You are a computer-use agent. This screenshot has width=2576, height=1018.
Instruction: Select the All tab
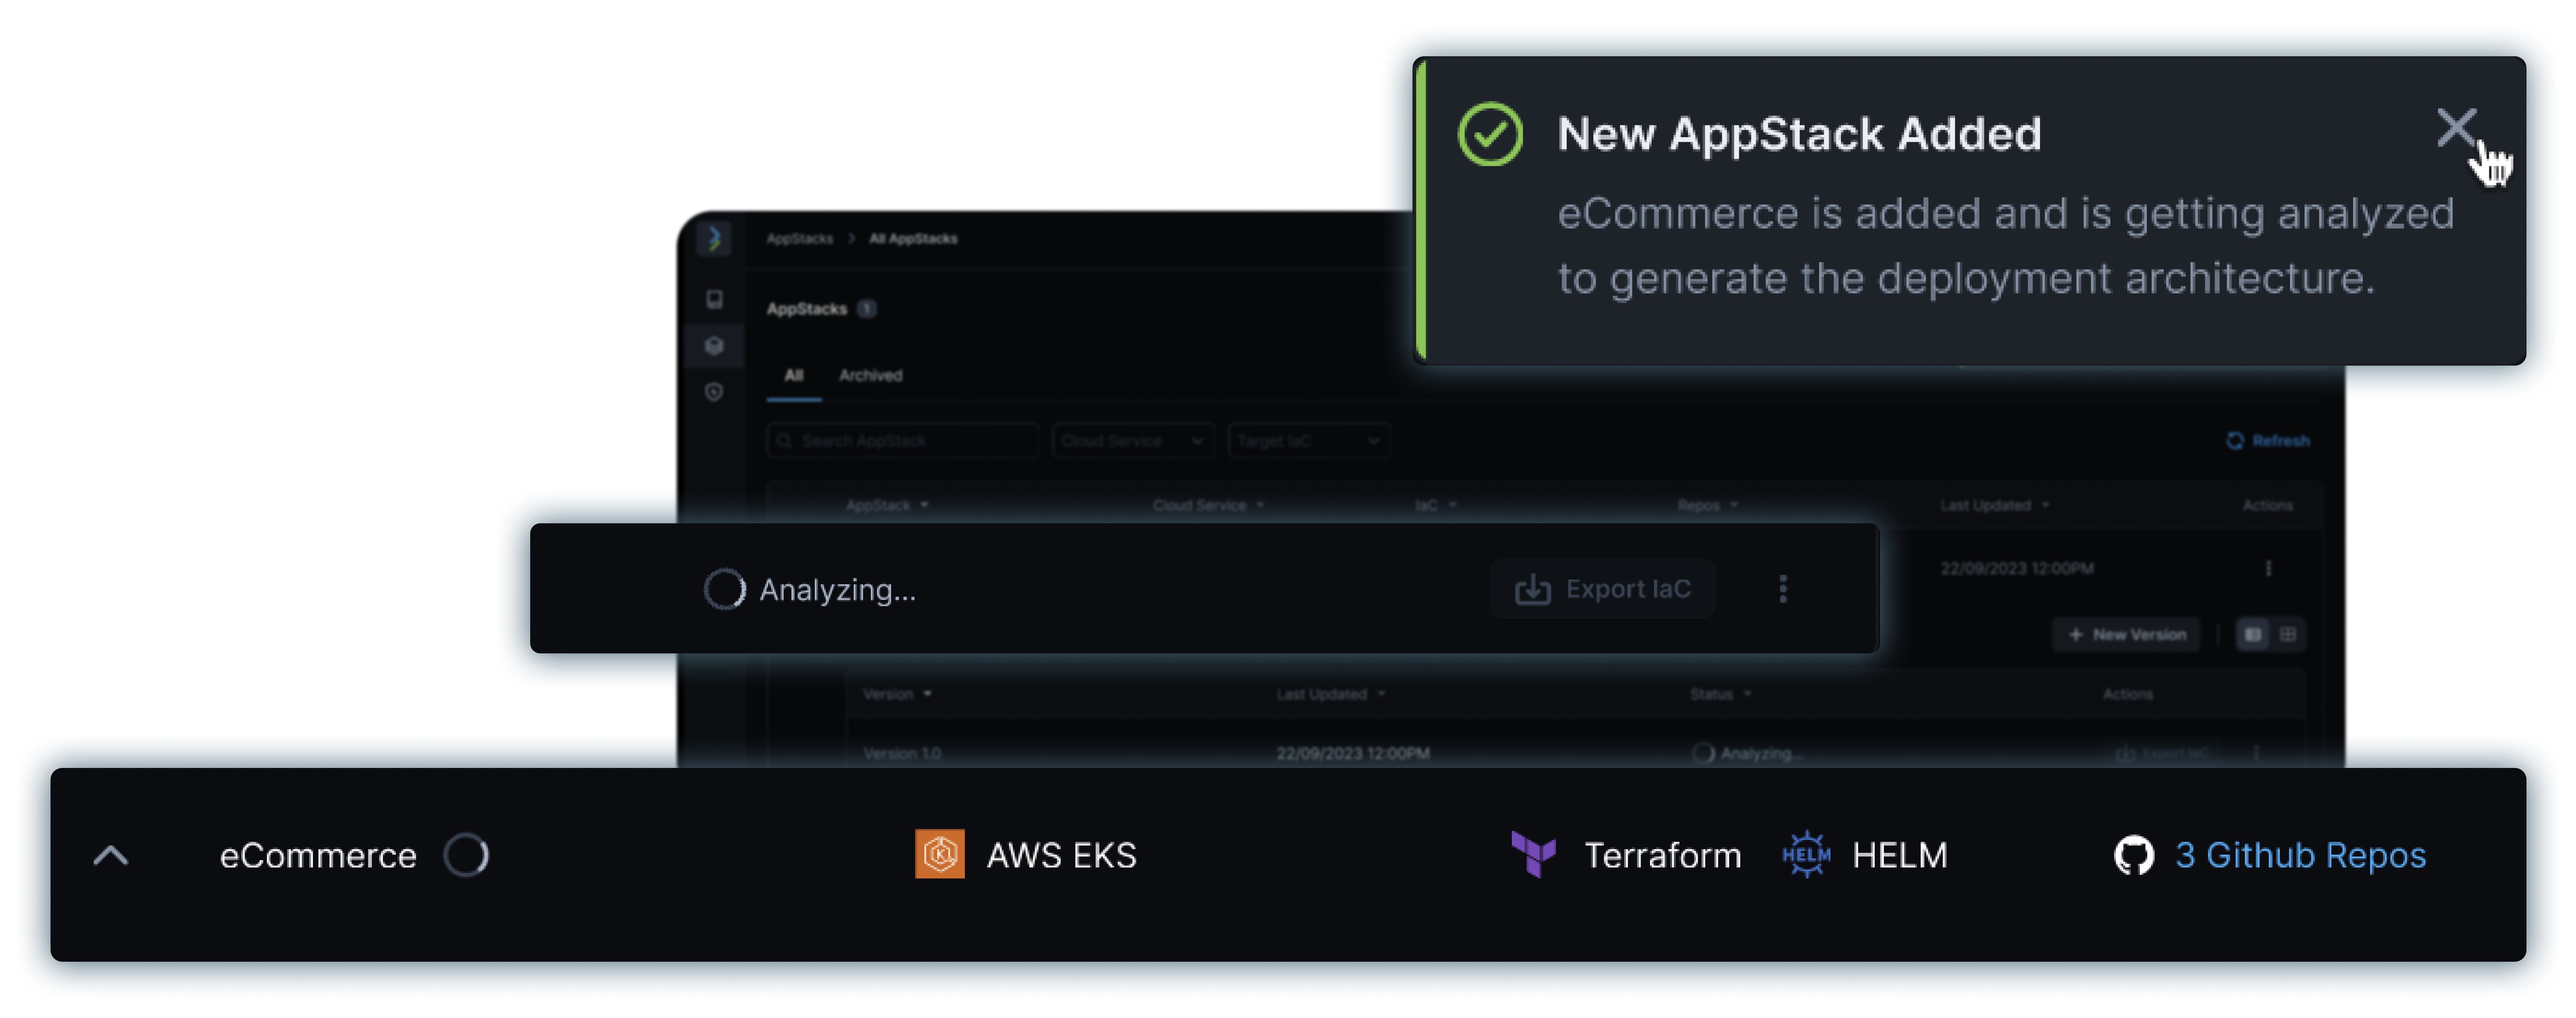(x=794, y=376)
